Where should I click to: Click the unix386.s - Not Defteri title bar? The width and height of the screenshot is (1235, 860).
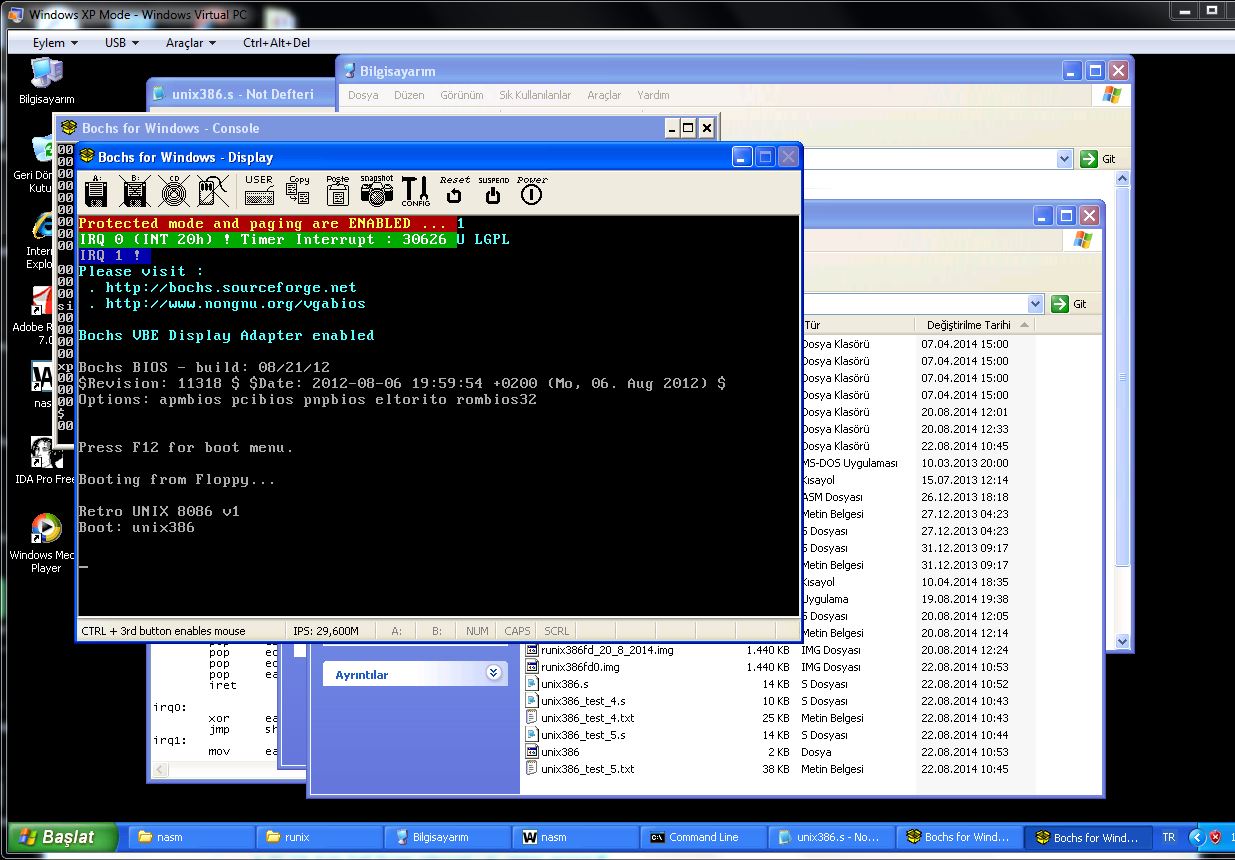pos(243,94)
